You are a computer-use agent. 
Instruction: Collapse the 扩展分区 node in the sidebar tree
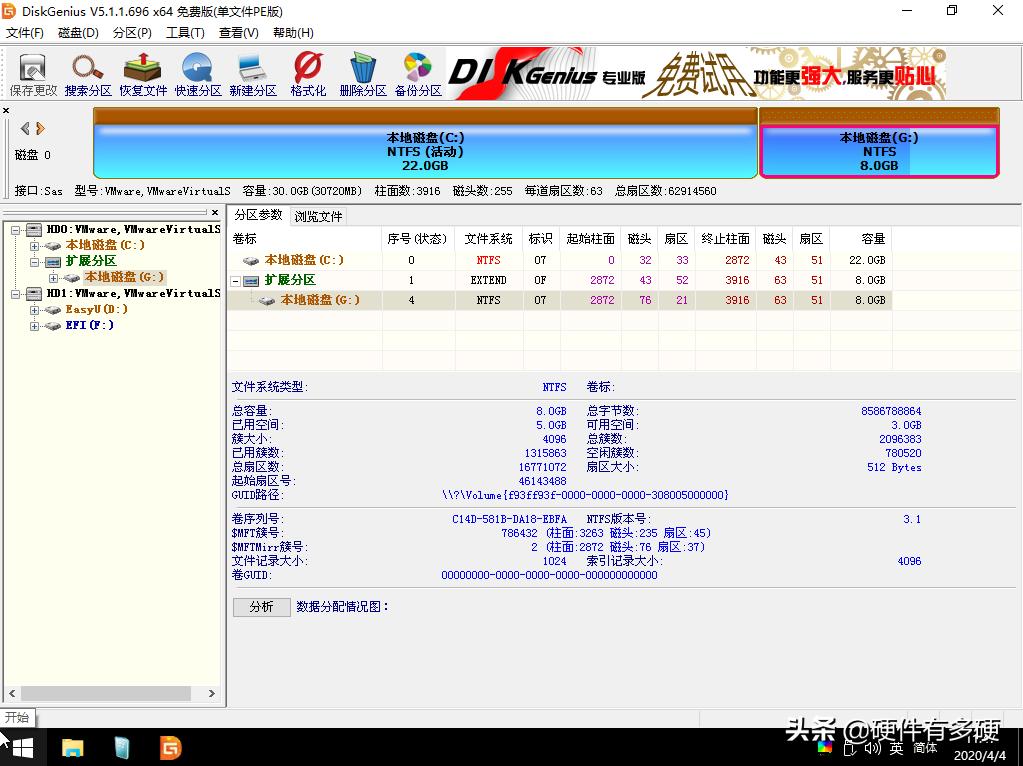coord(34,260)
